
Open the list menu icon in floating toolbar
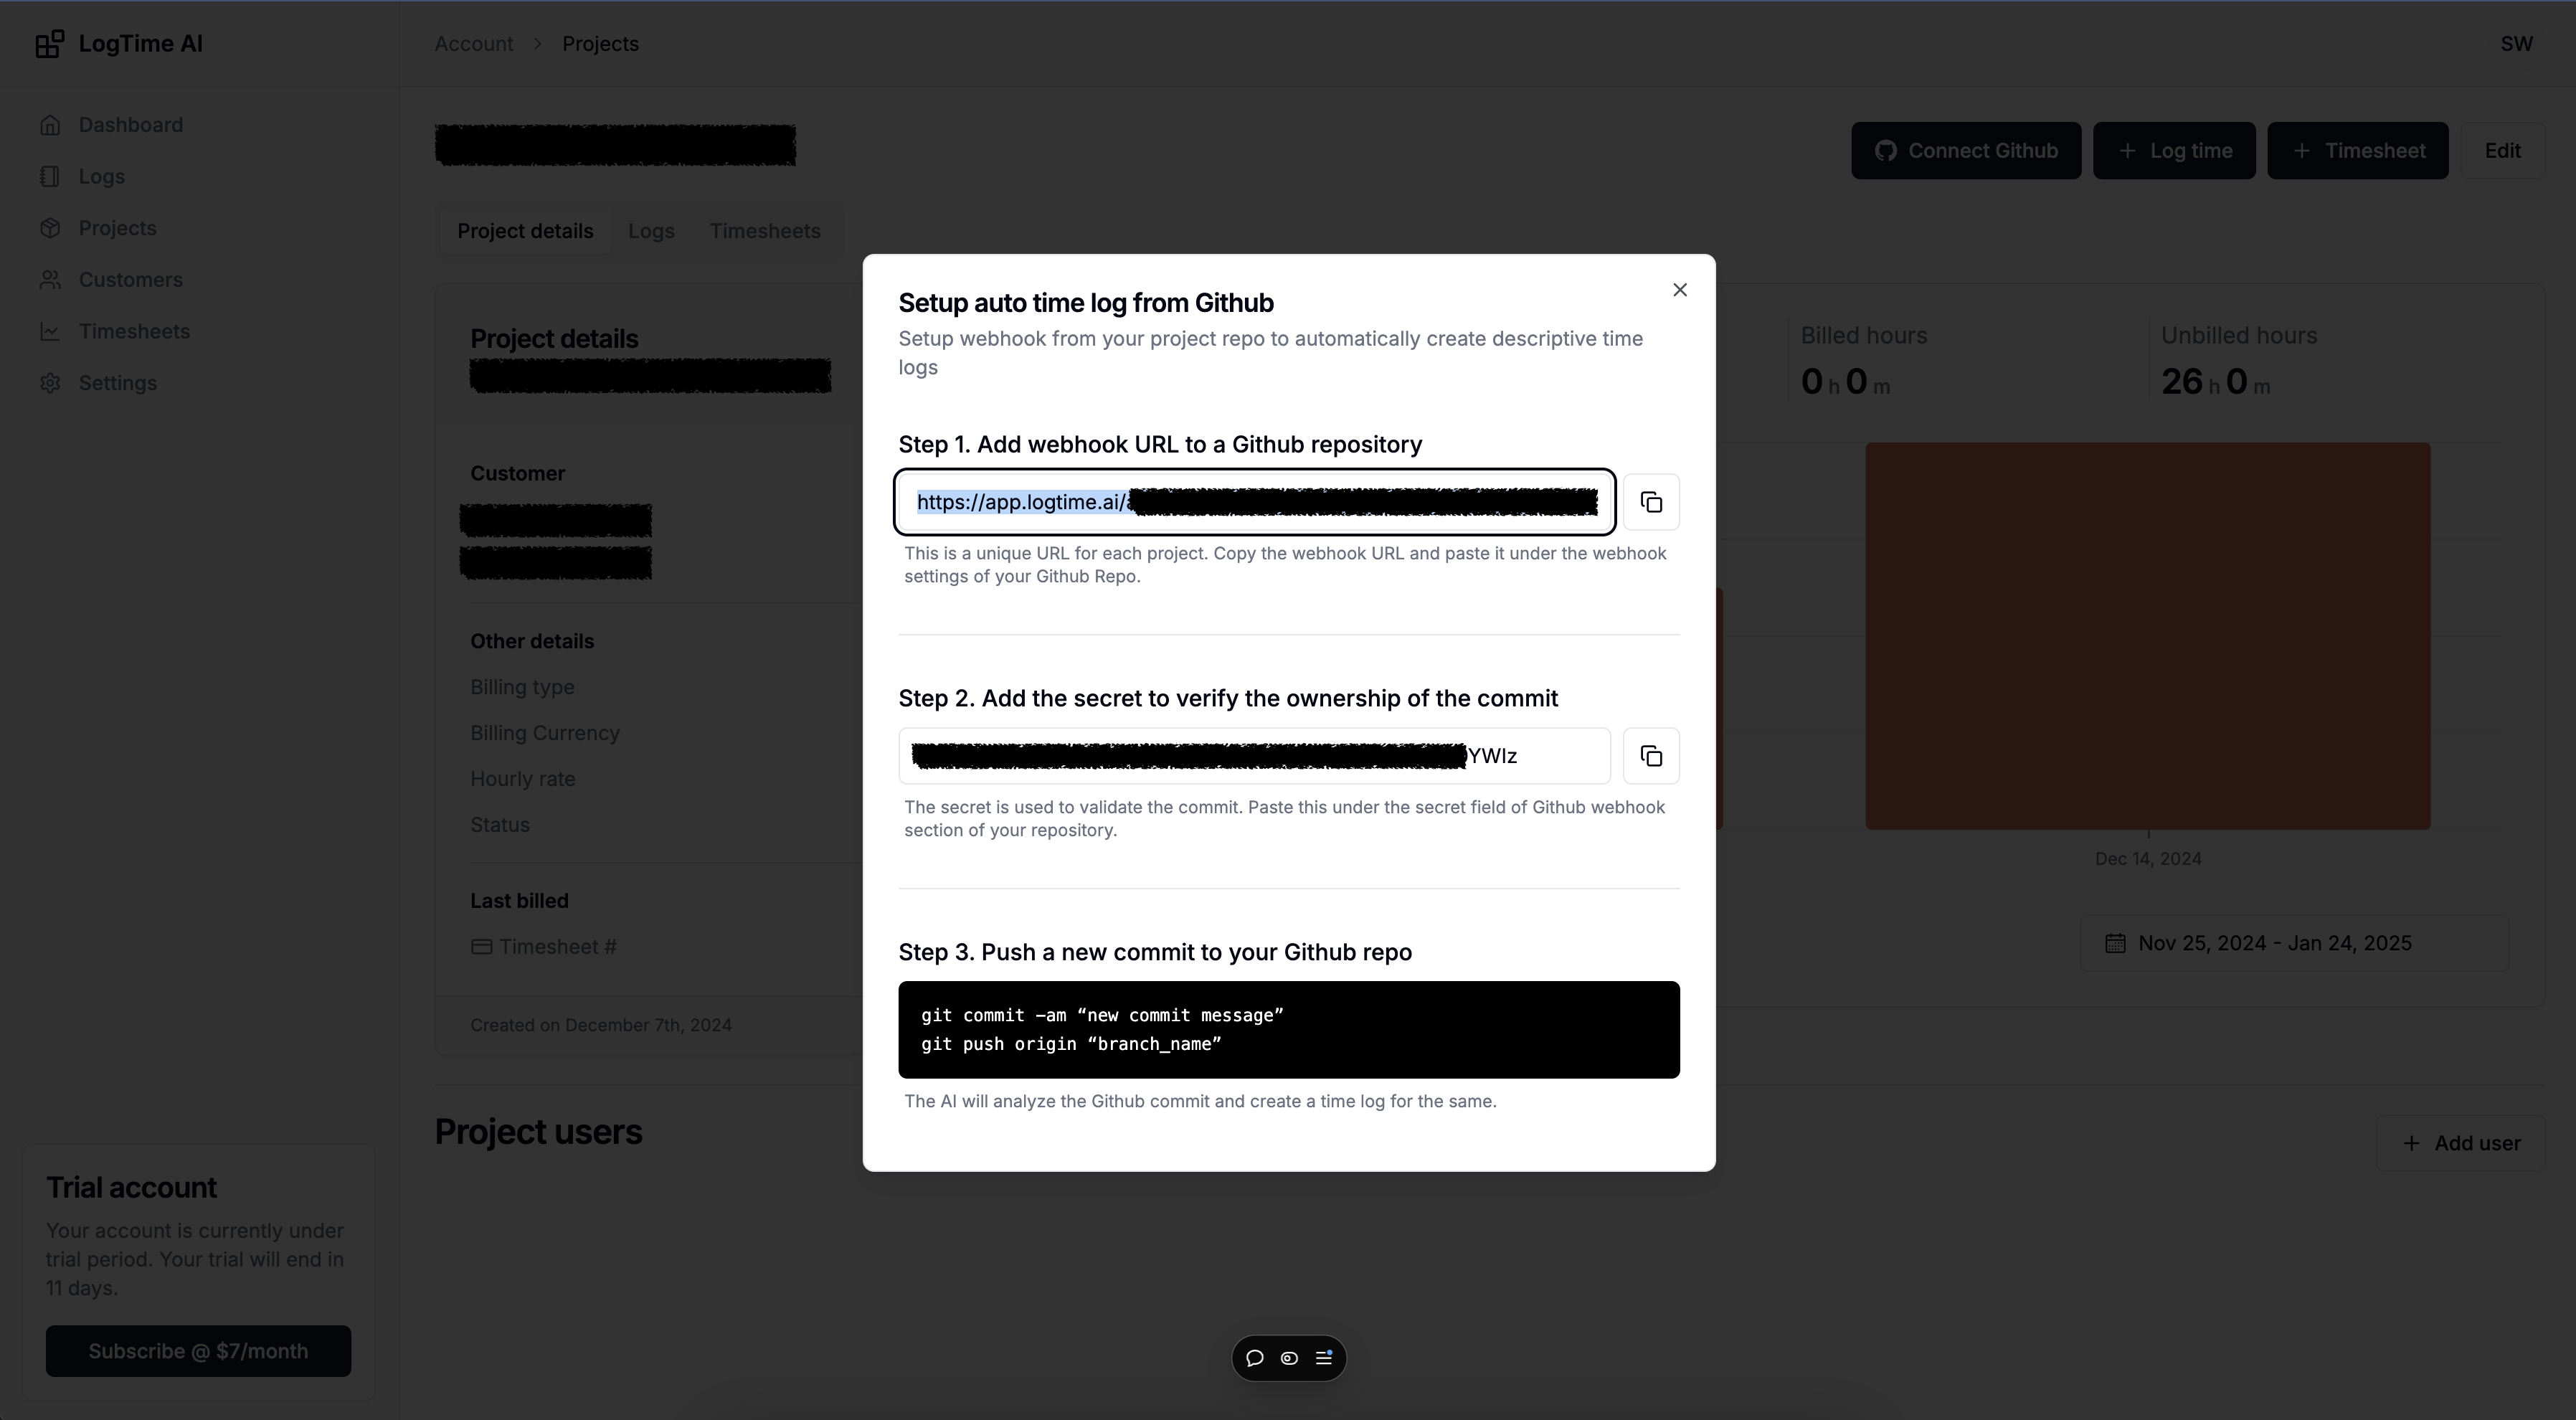1323,1358
